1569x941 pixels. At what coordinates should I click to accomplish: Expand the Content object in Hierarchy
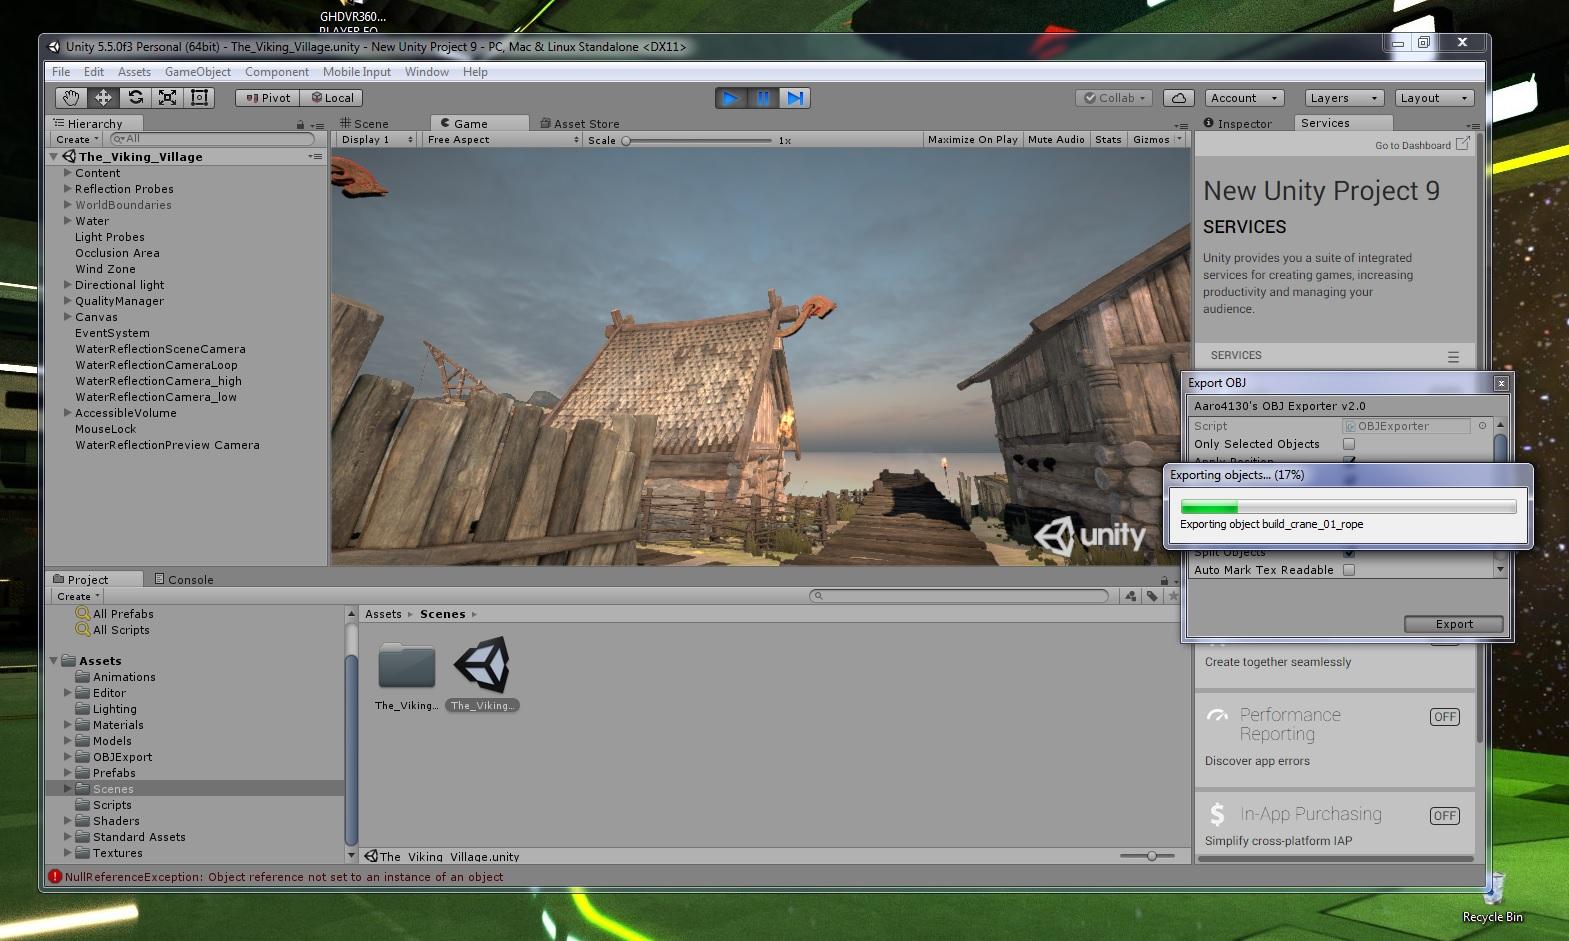point(68,173)
